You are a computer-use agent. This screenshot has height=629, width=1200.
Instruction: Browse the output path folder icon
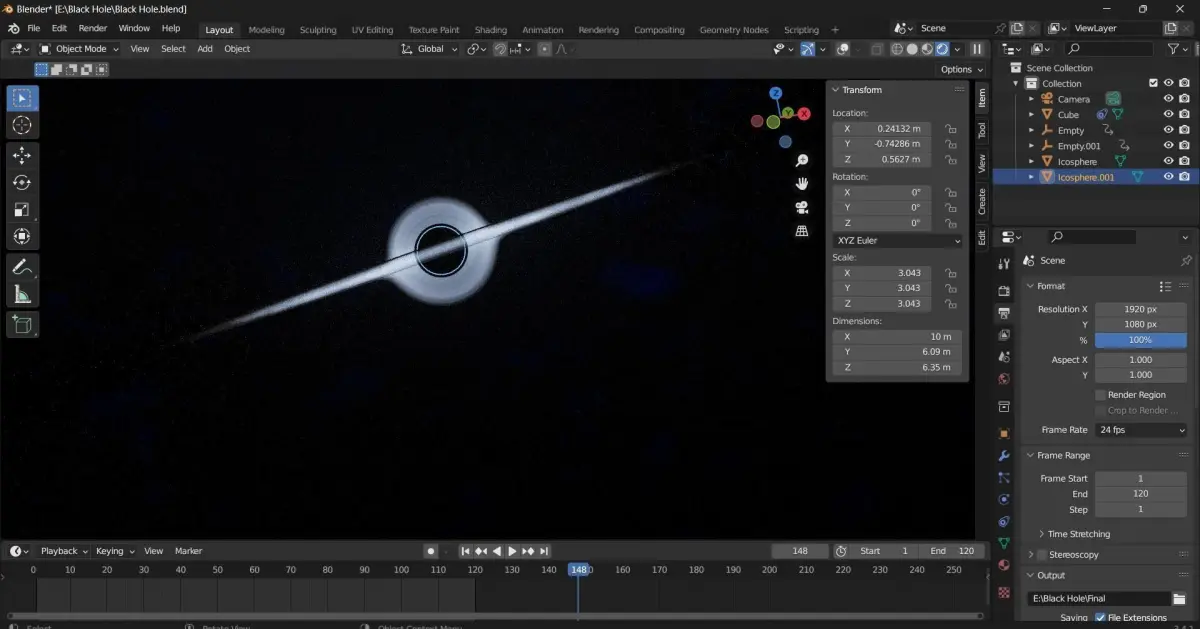pyautogui.click(x=1179, y=599)
